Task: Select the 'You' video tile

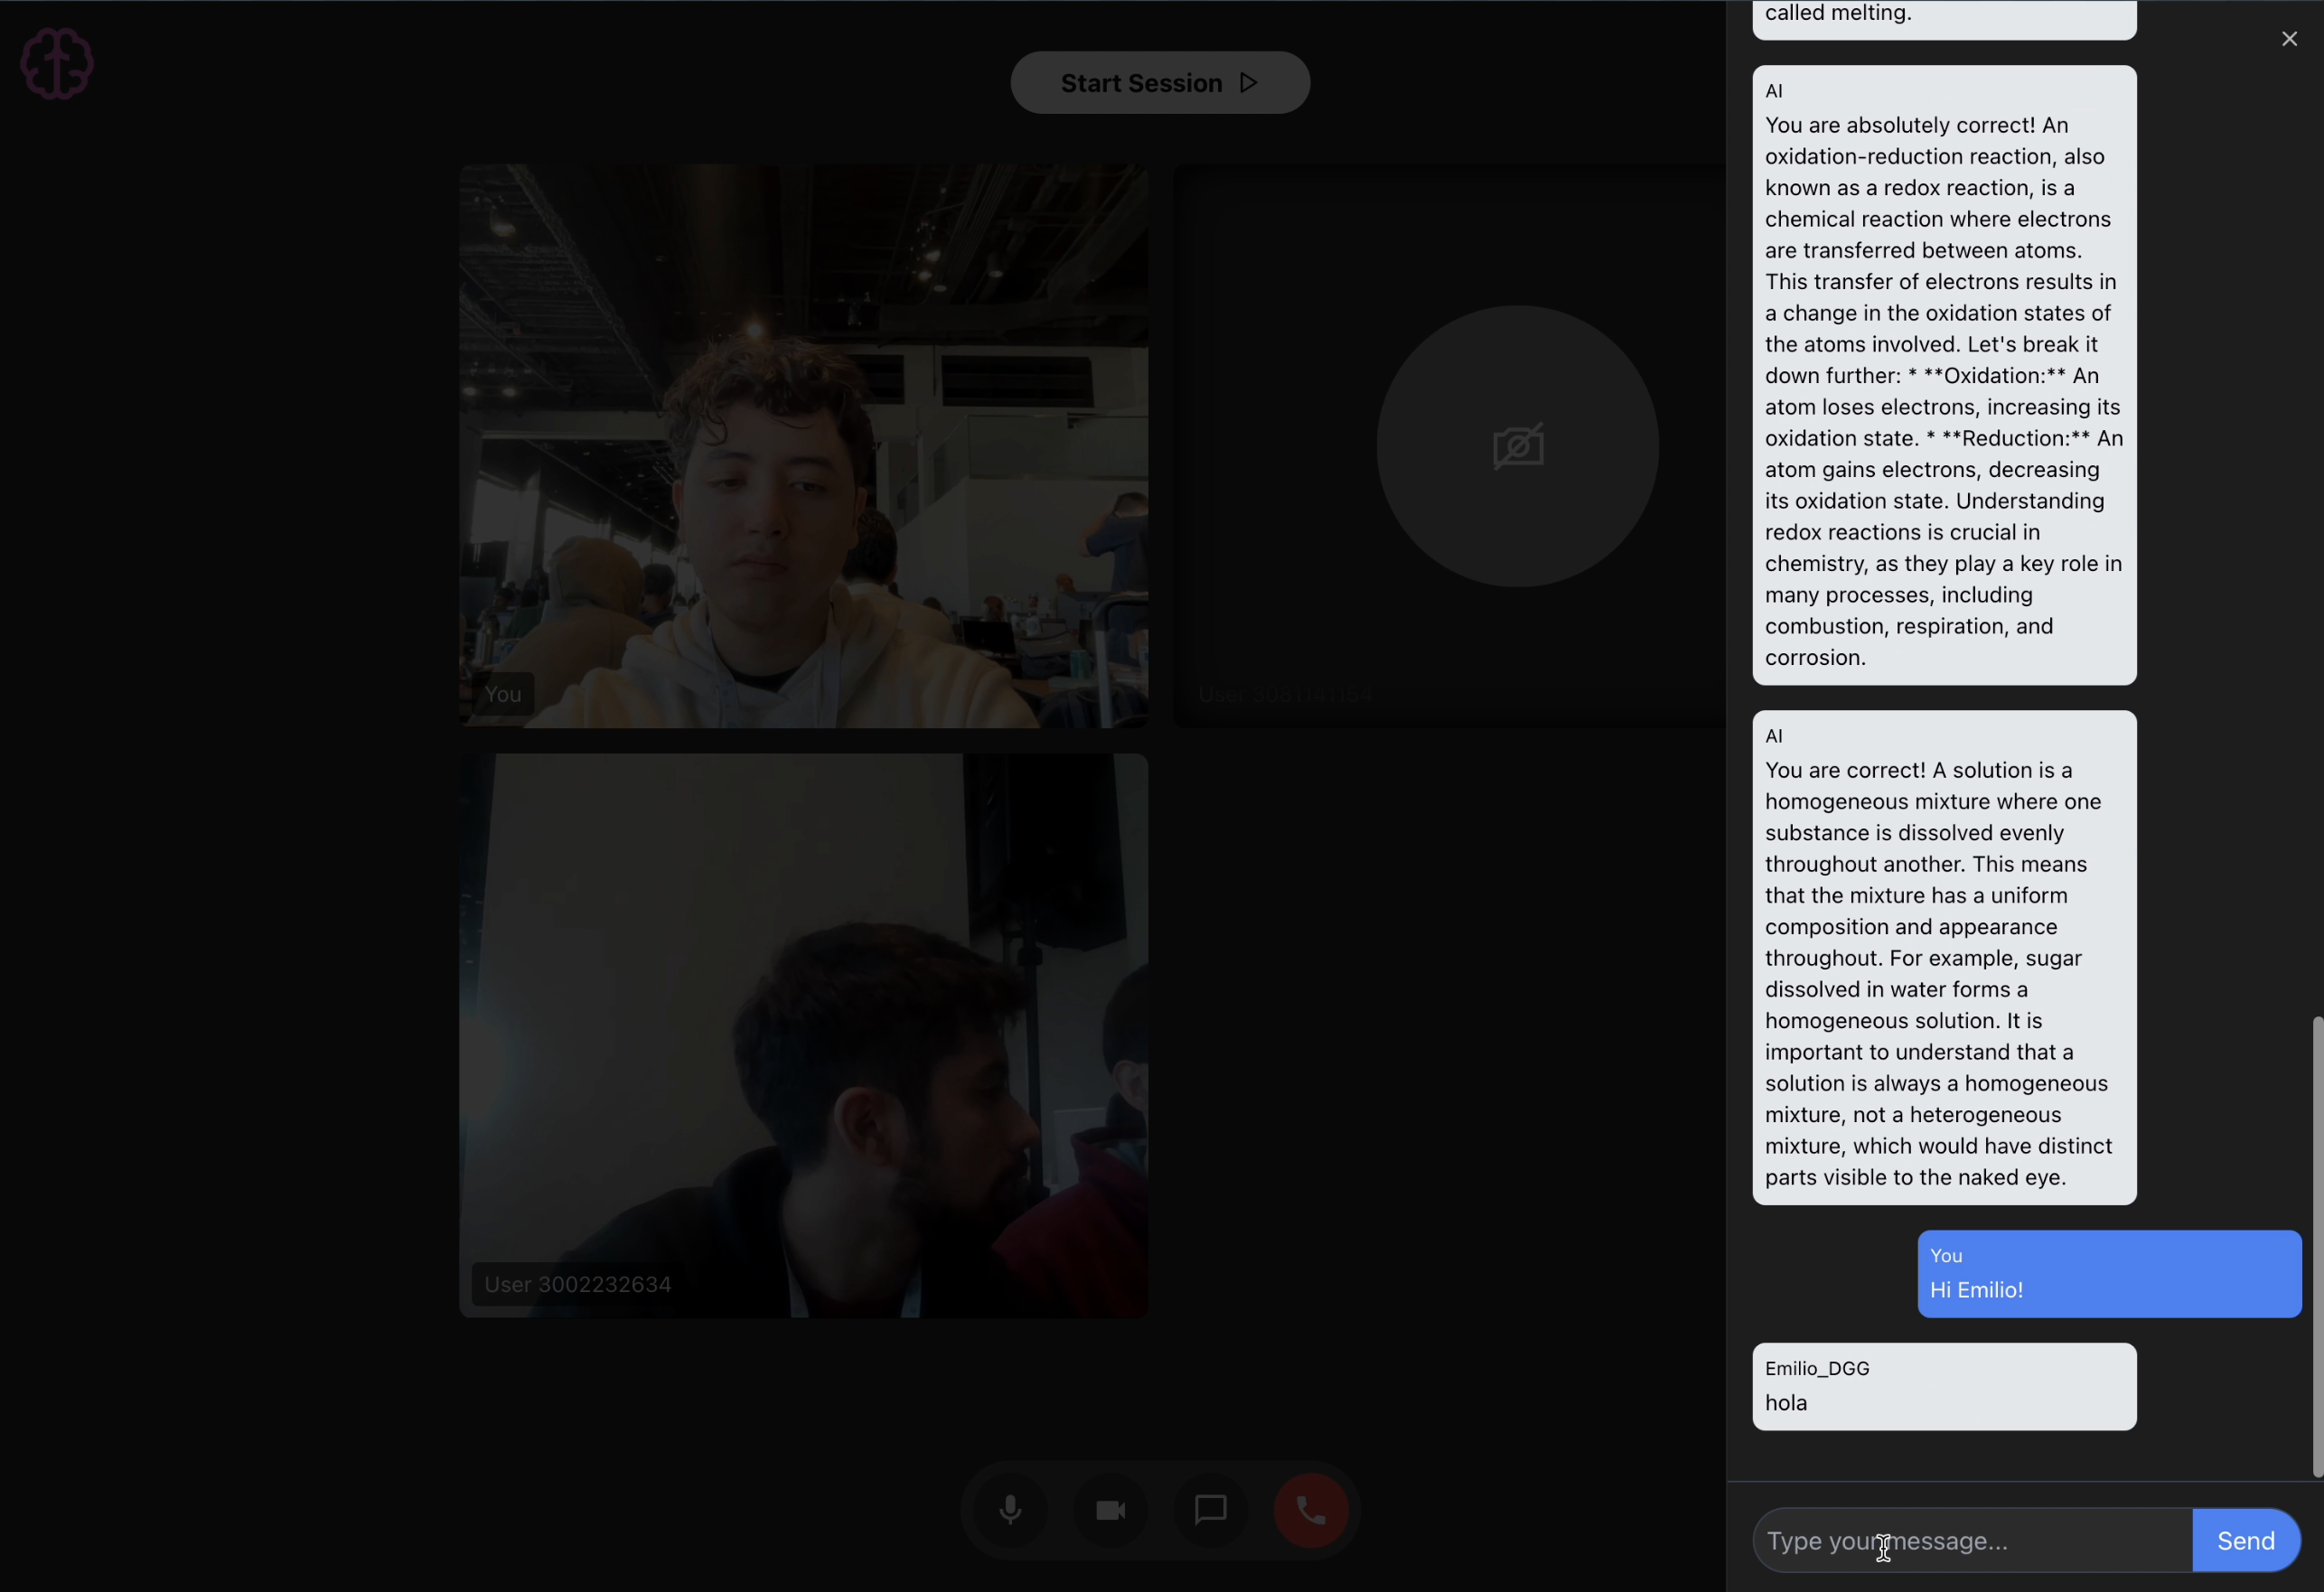Action: point(803,445)
